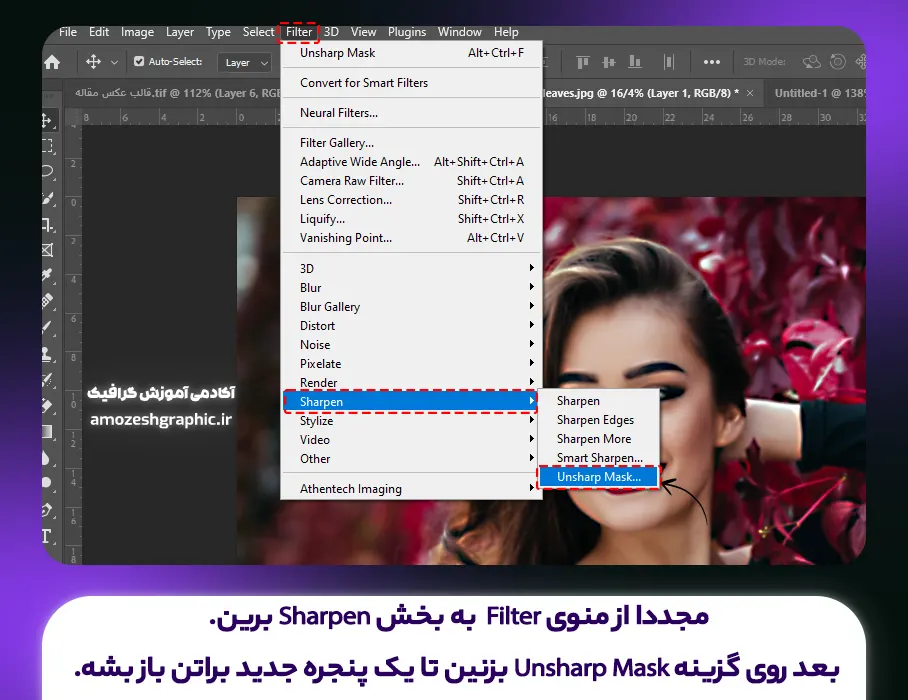The image size is (908, 700).
Task: Select the History Brush tool
Action: [48, 380]
